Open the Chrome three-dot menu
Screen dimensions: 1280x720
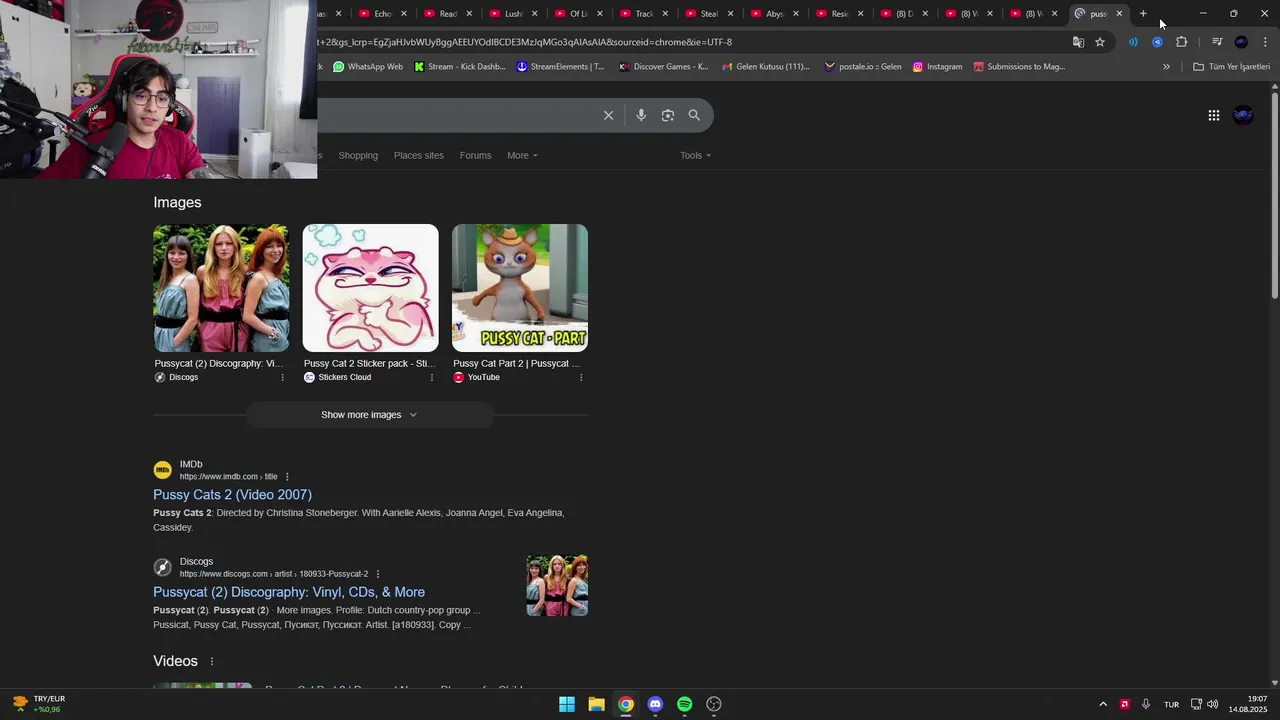coord(1265,42)
